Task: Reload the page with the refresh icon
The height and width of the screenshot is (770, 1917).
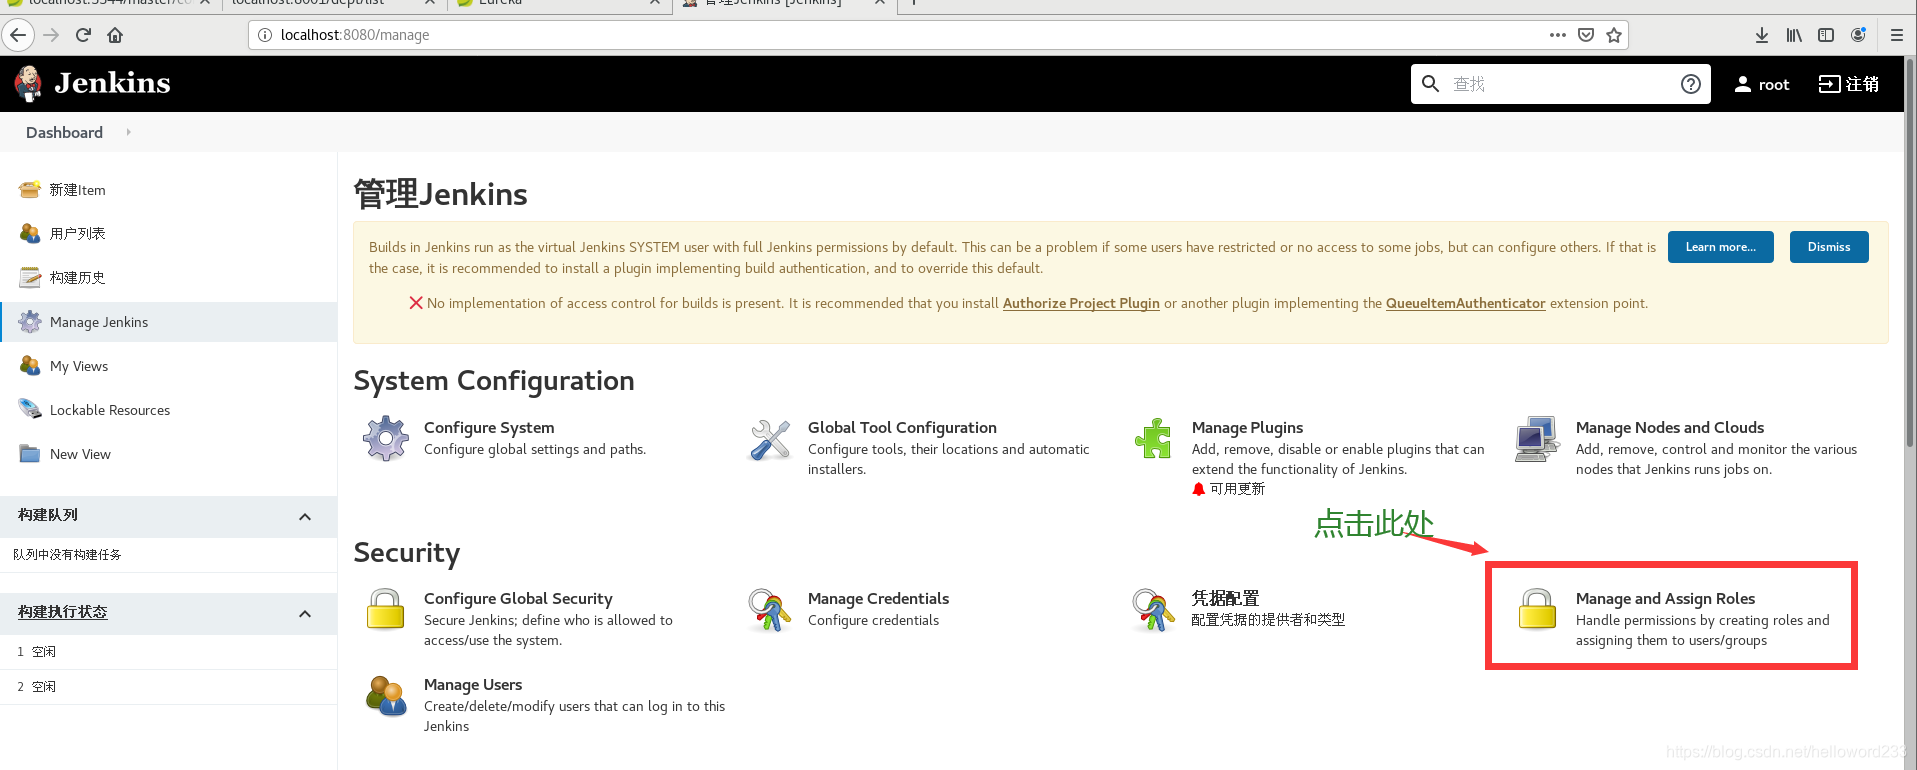Action: [83, 35]
